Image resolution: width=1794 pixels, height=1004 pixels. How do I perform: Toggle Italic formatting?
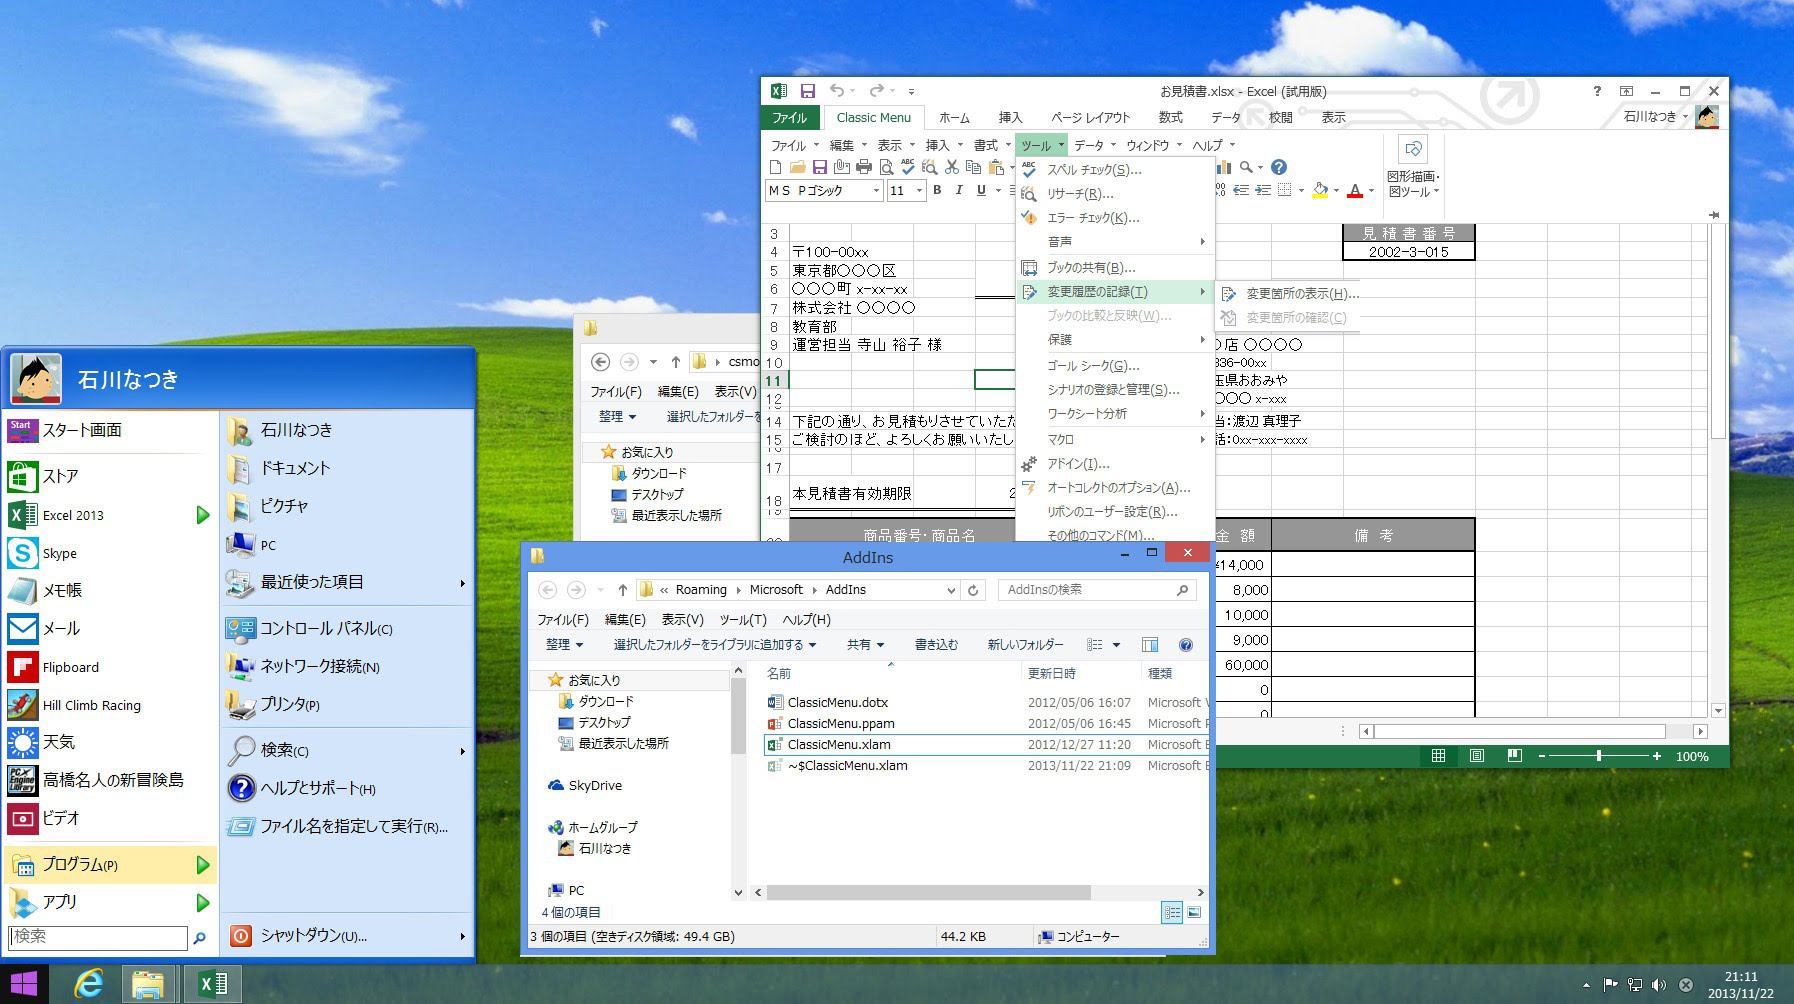tap(959, 191)
